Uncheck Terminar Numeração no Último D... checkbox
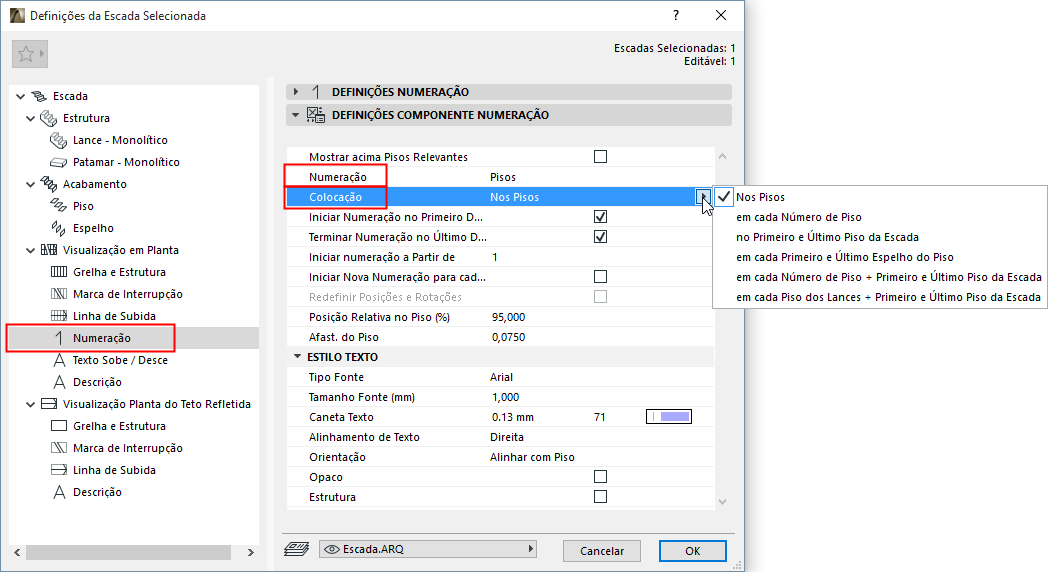The image size is (1048, 572). click(600, 237)
